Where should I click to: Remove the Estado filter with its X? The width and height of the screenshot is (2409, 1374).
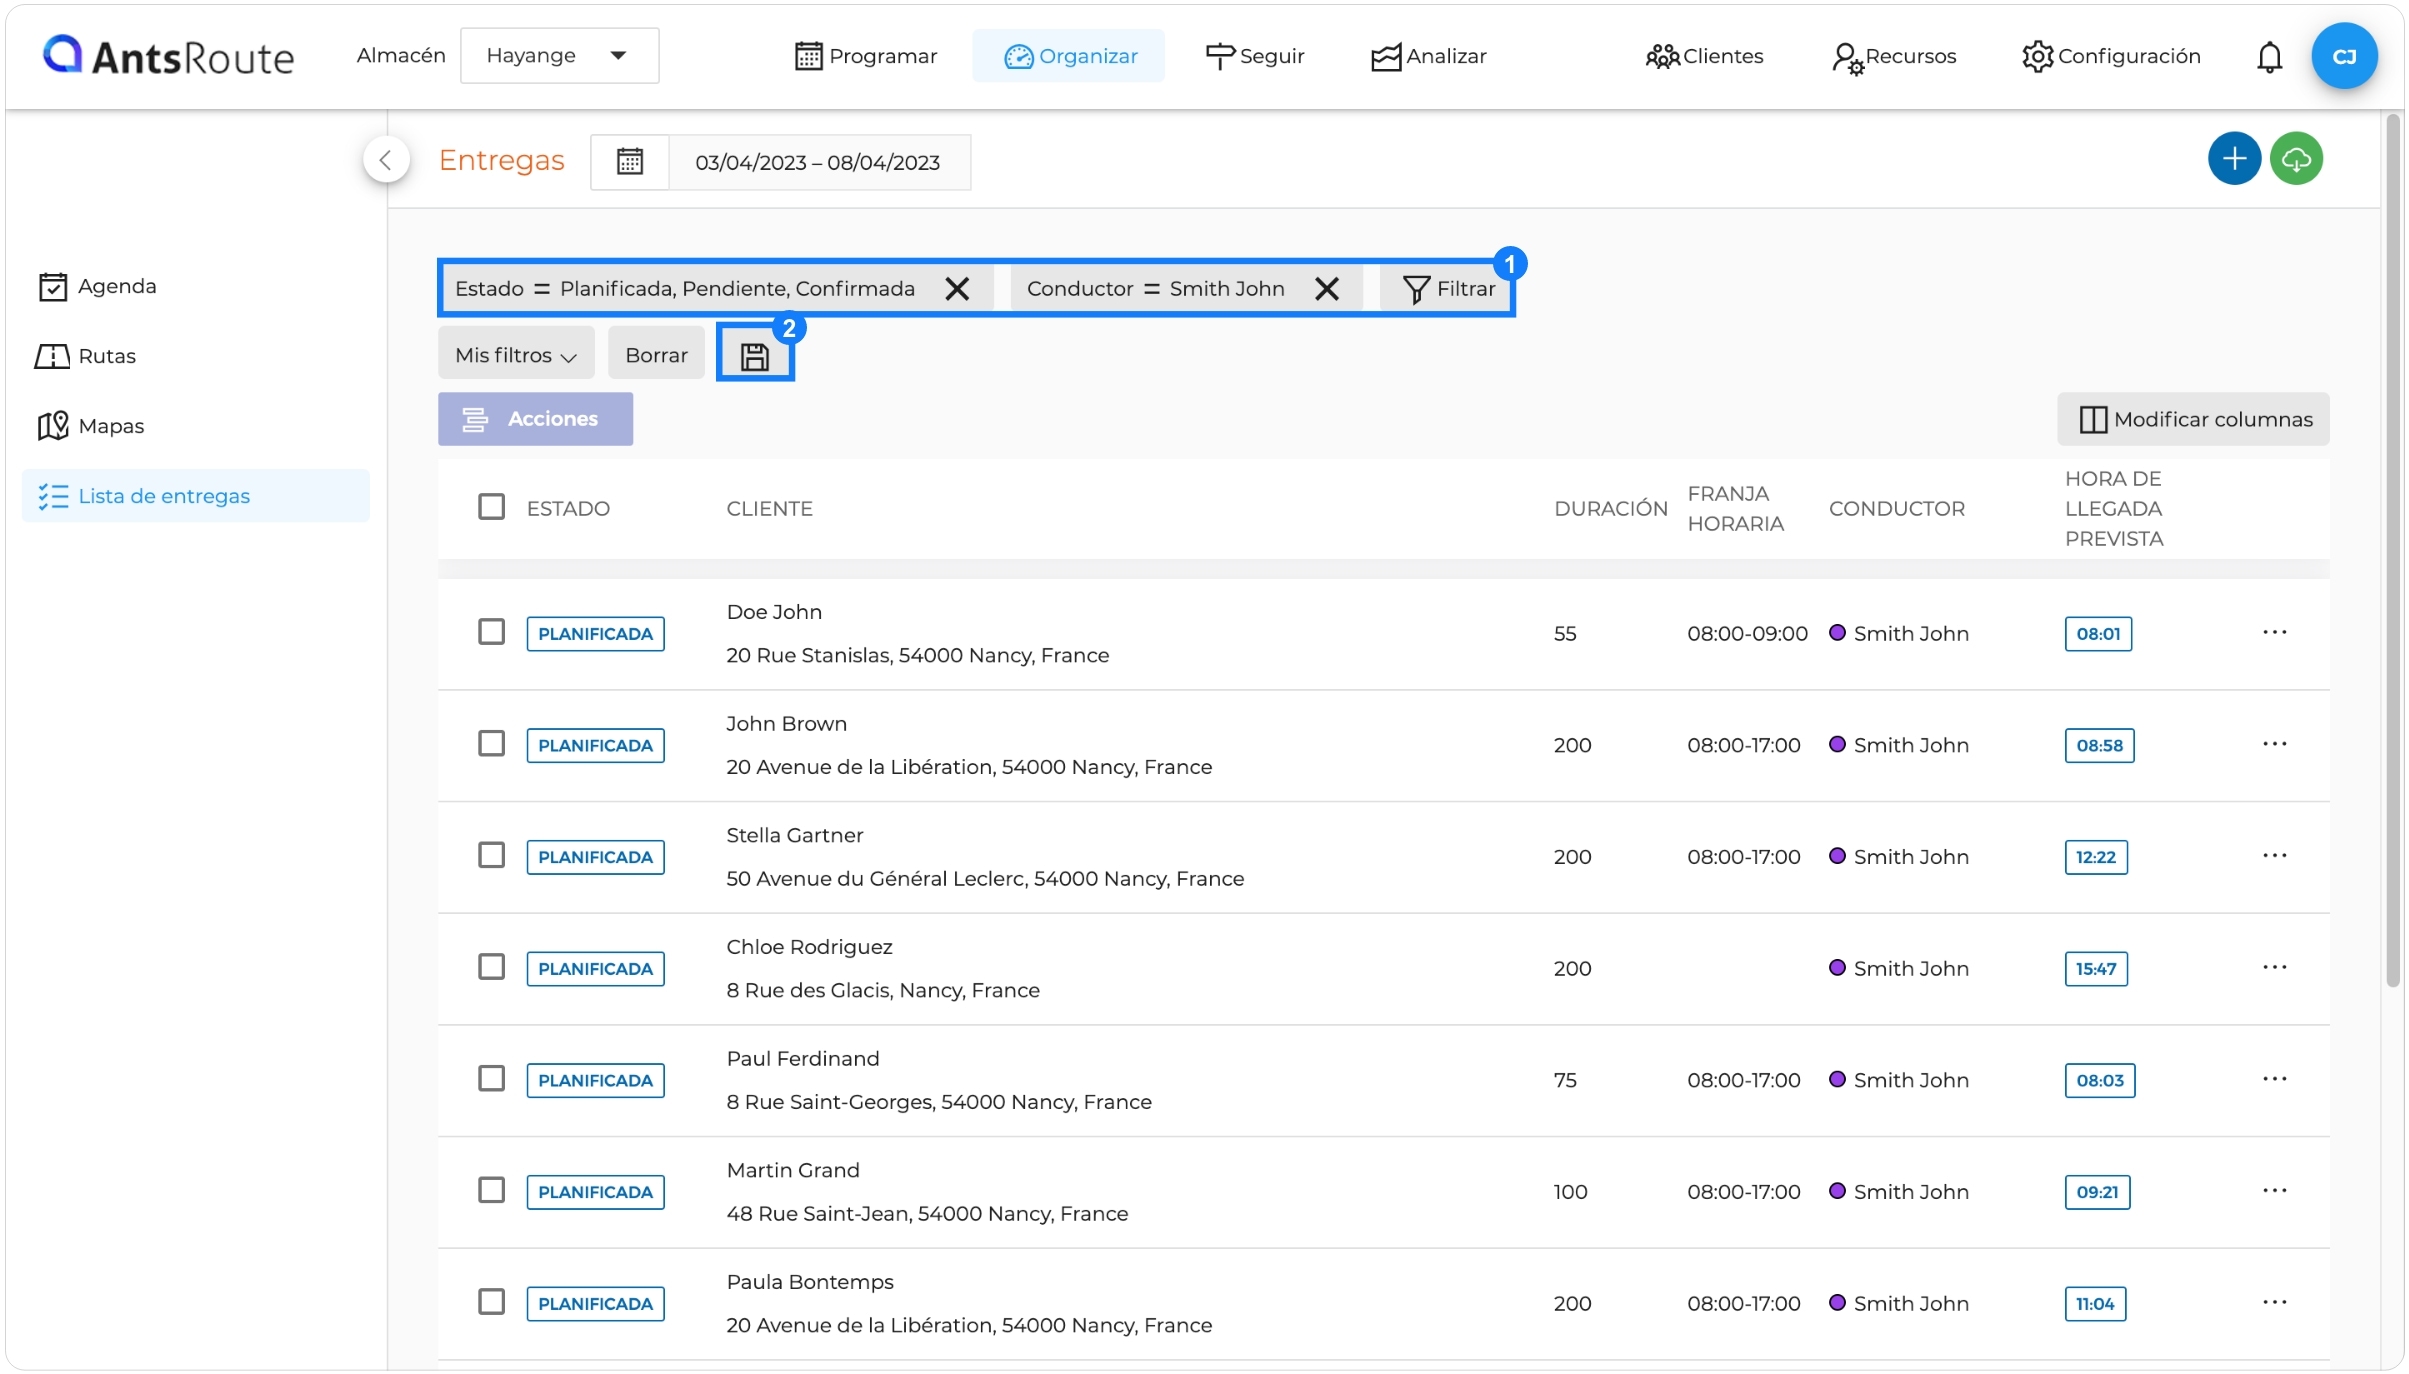(957, 289)
